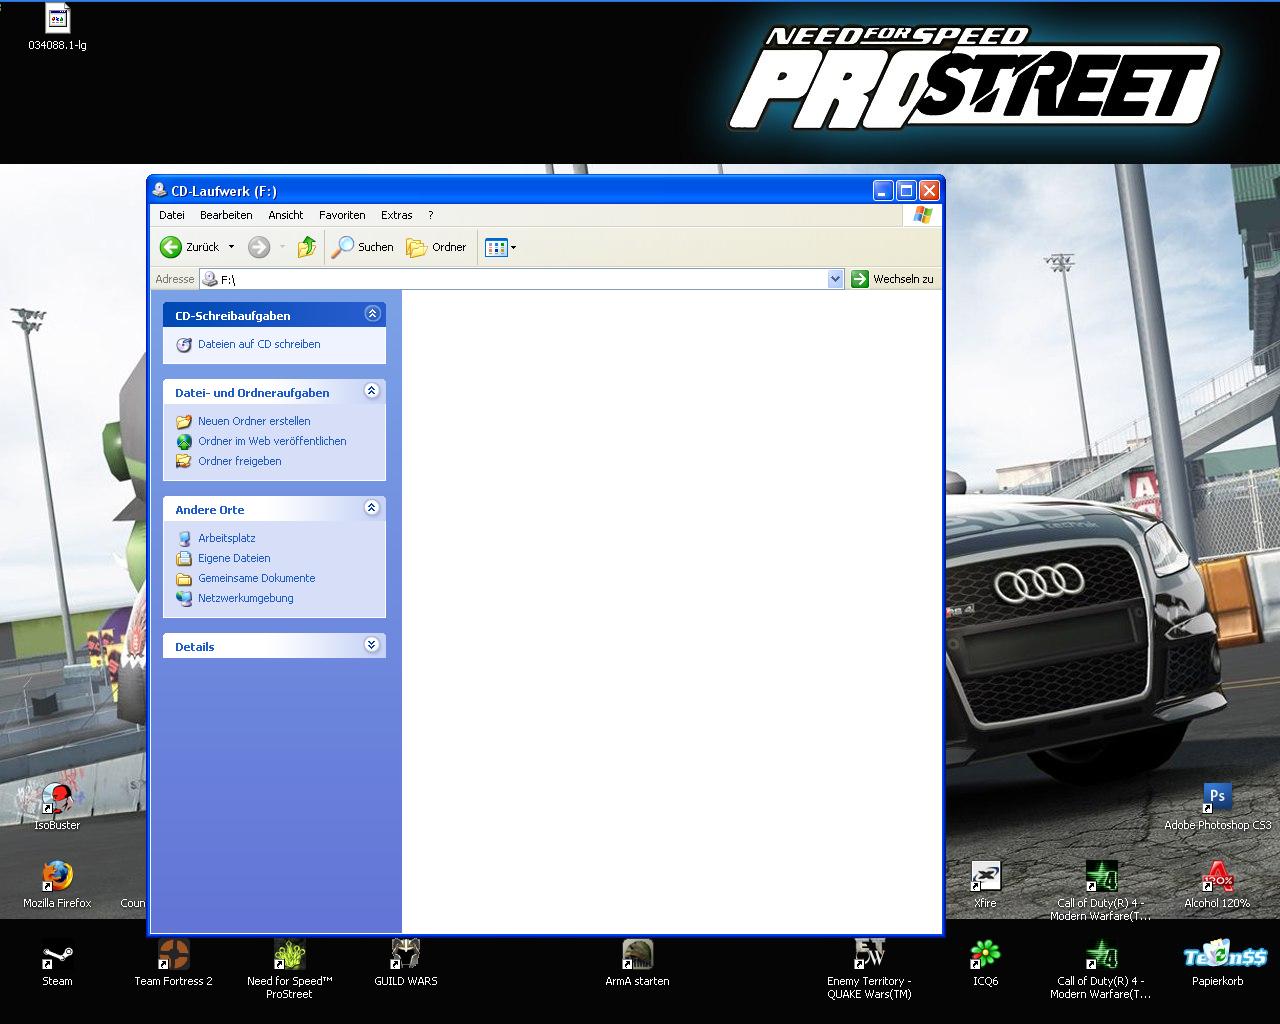Expand the Details panel
This screenshot has width=1280, height=1024.
tap(372, 645)
